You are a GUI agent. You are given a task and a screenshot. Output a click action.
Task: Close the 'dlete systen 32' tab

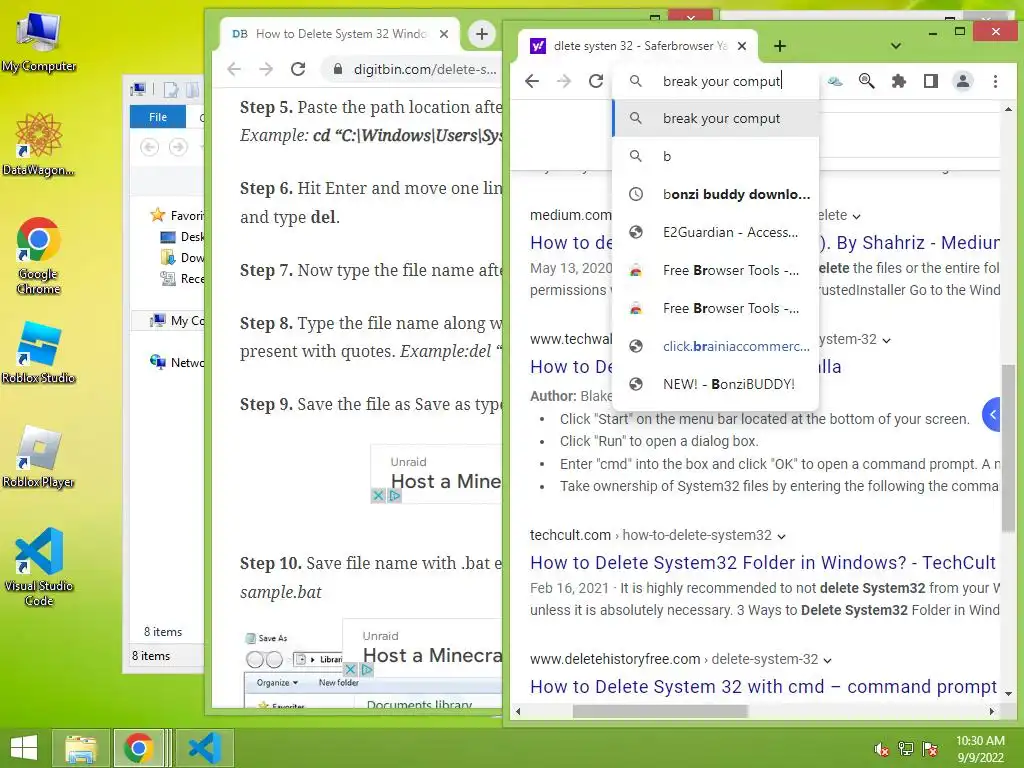[x=742, y=46]
